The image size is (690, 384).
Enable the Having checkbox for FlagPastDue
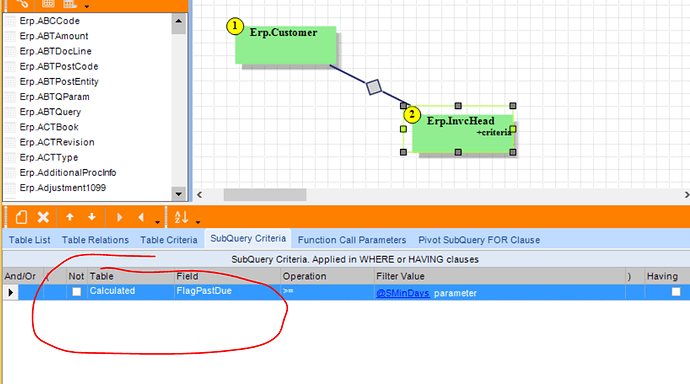(x=676, y=292)
